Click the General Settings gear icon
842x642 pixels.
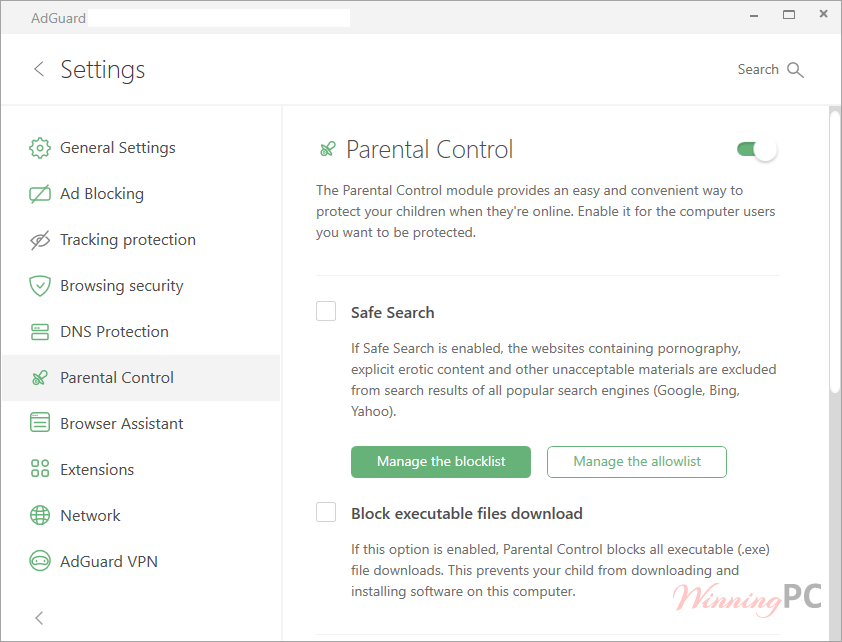(40, 147)
